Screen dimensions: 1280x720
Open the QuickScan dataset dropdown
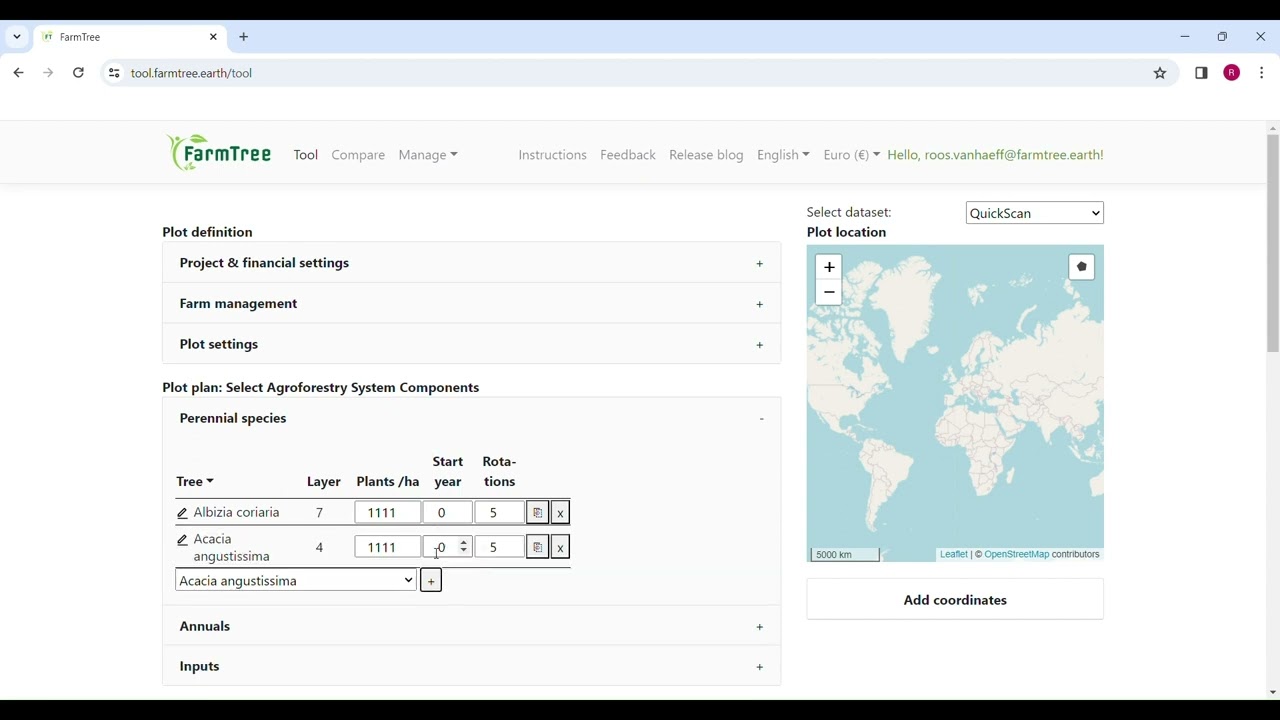tap(1035, 213)
